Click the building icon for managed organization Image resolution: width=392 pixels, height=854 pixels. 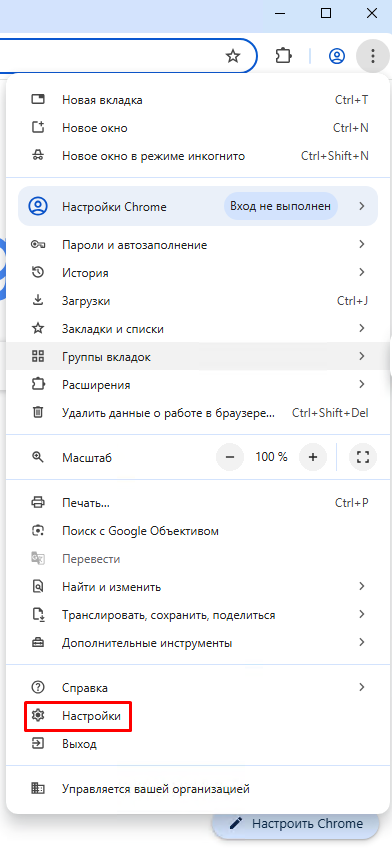[x=38, y=788]
